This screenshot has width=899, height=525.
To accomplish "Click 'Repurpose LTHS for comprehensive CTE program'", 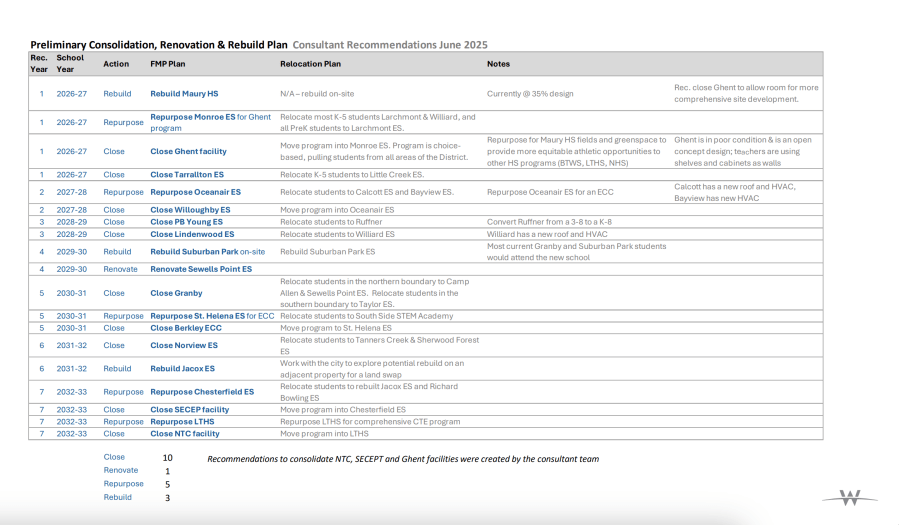I will tap(370, 422).
